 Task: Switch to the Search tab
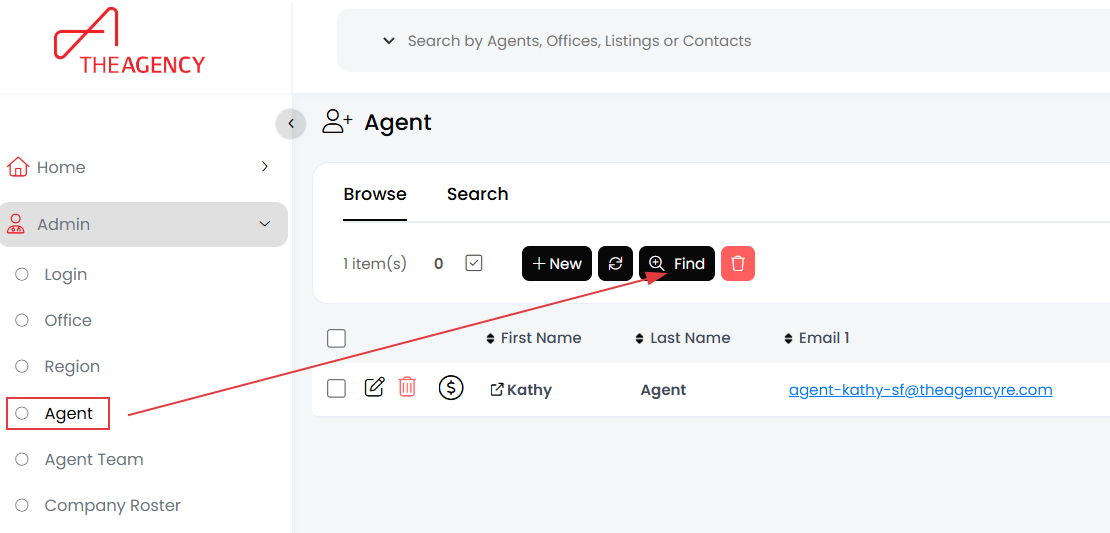tap(477, 194)
